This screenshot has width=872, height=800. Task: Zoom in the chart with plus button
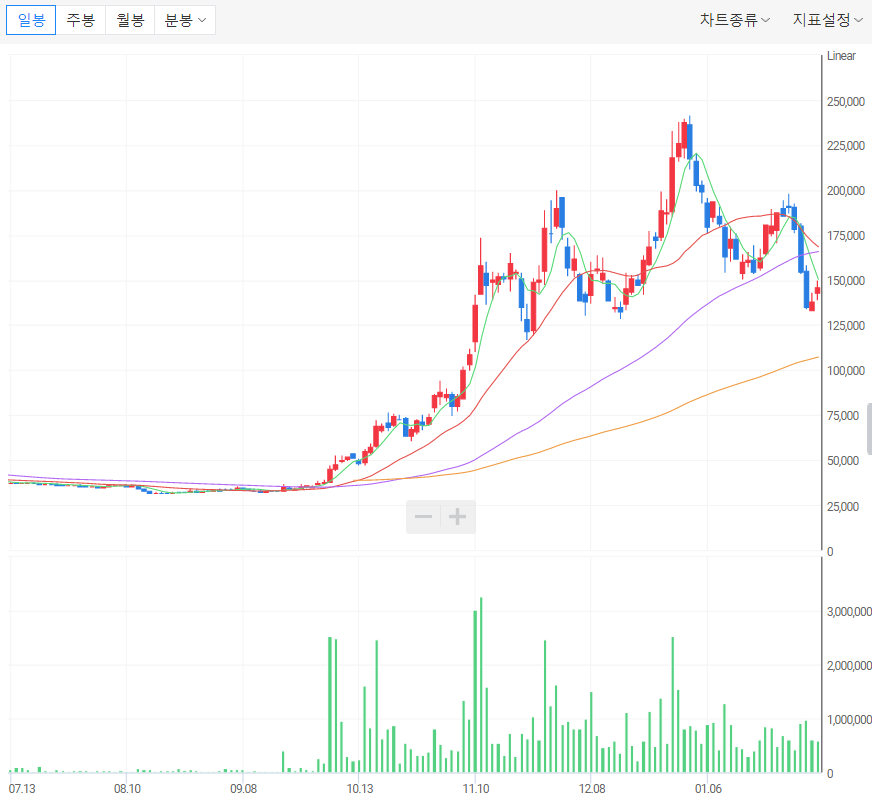point(458,517)
